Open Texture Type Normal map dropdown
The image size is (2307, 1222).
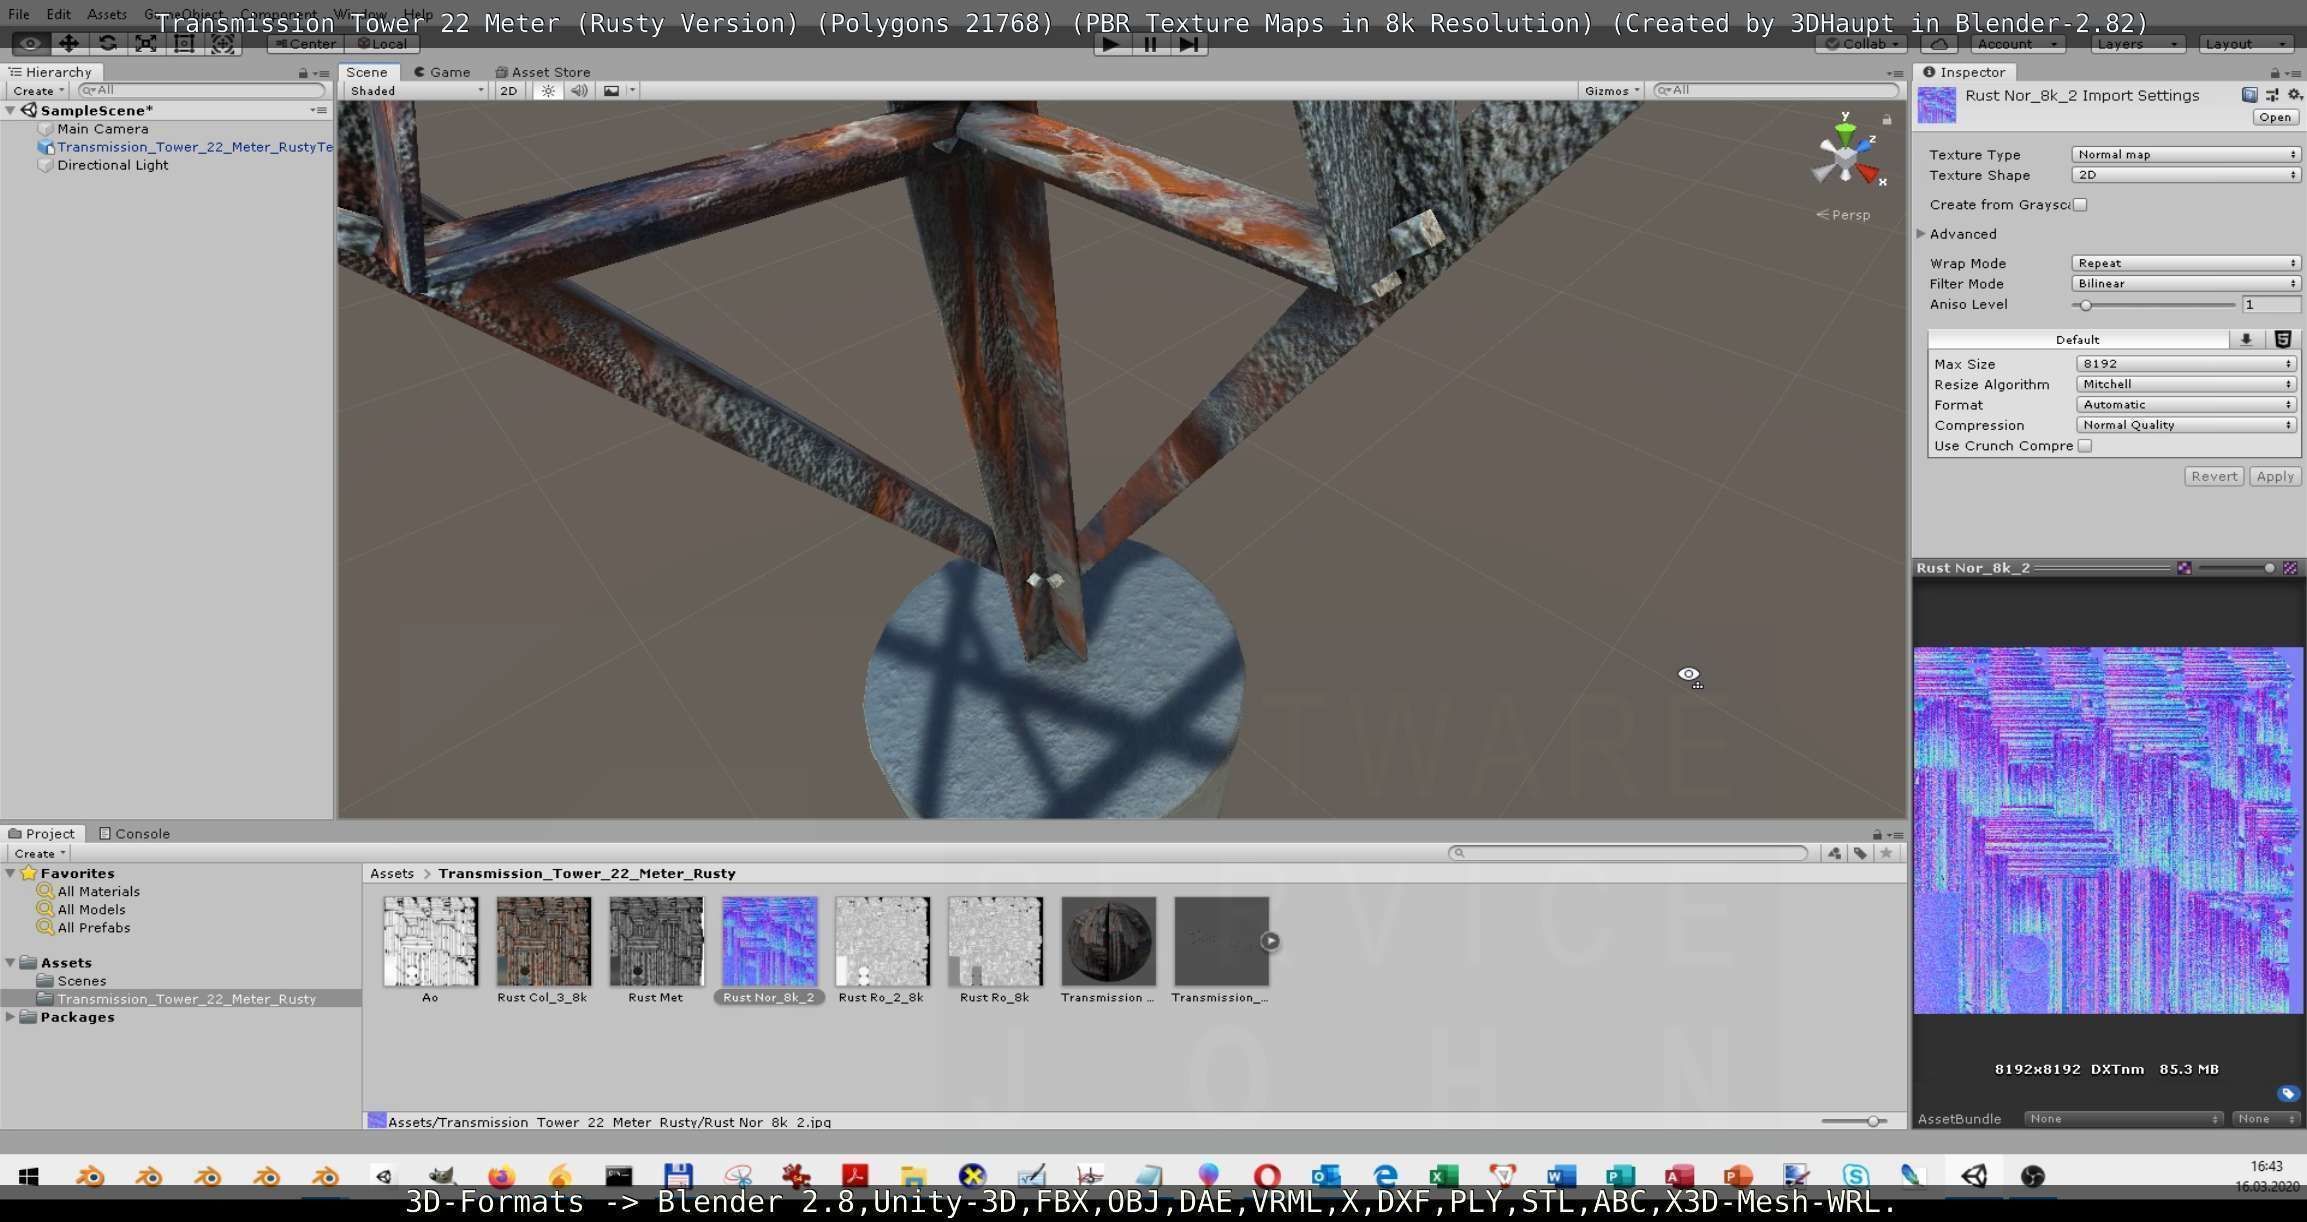click(2186, 154)
